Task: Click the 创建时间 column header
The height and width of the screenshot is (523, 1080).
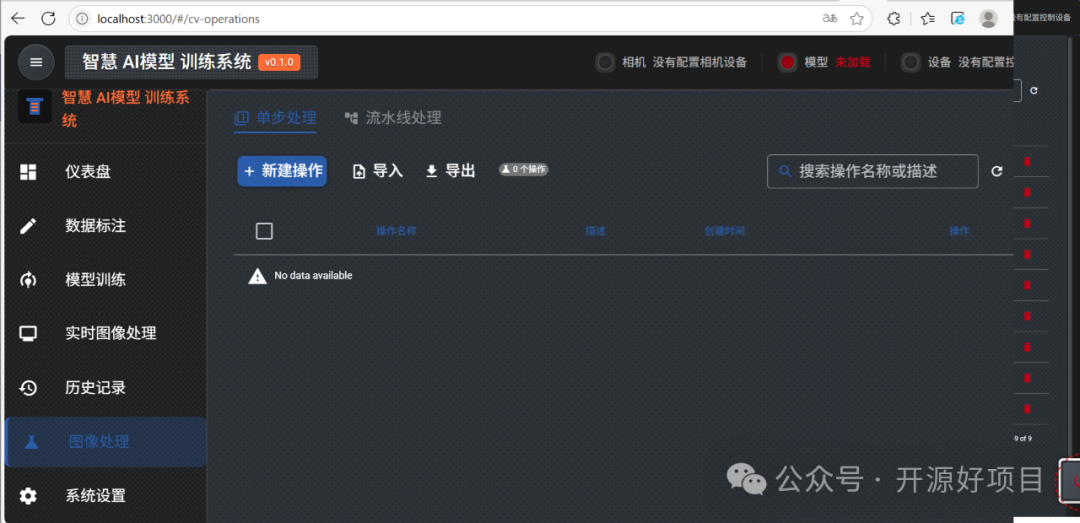Action: (724, 231)
